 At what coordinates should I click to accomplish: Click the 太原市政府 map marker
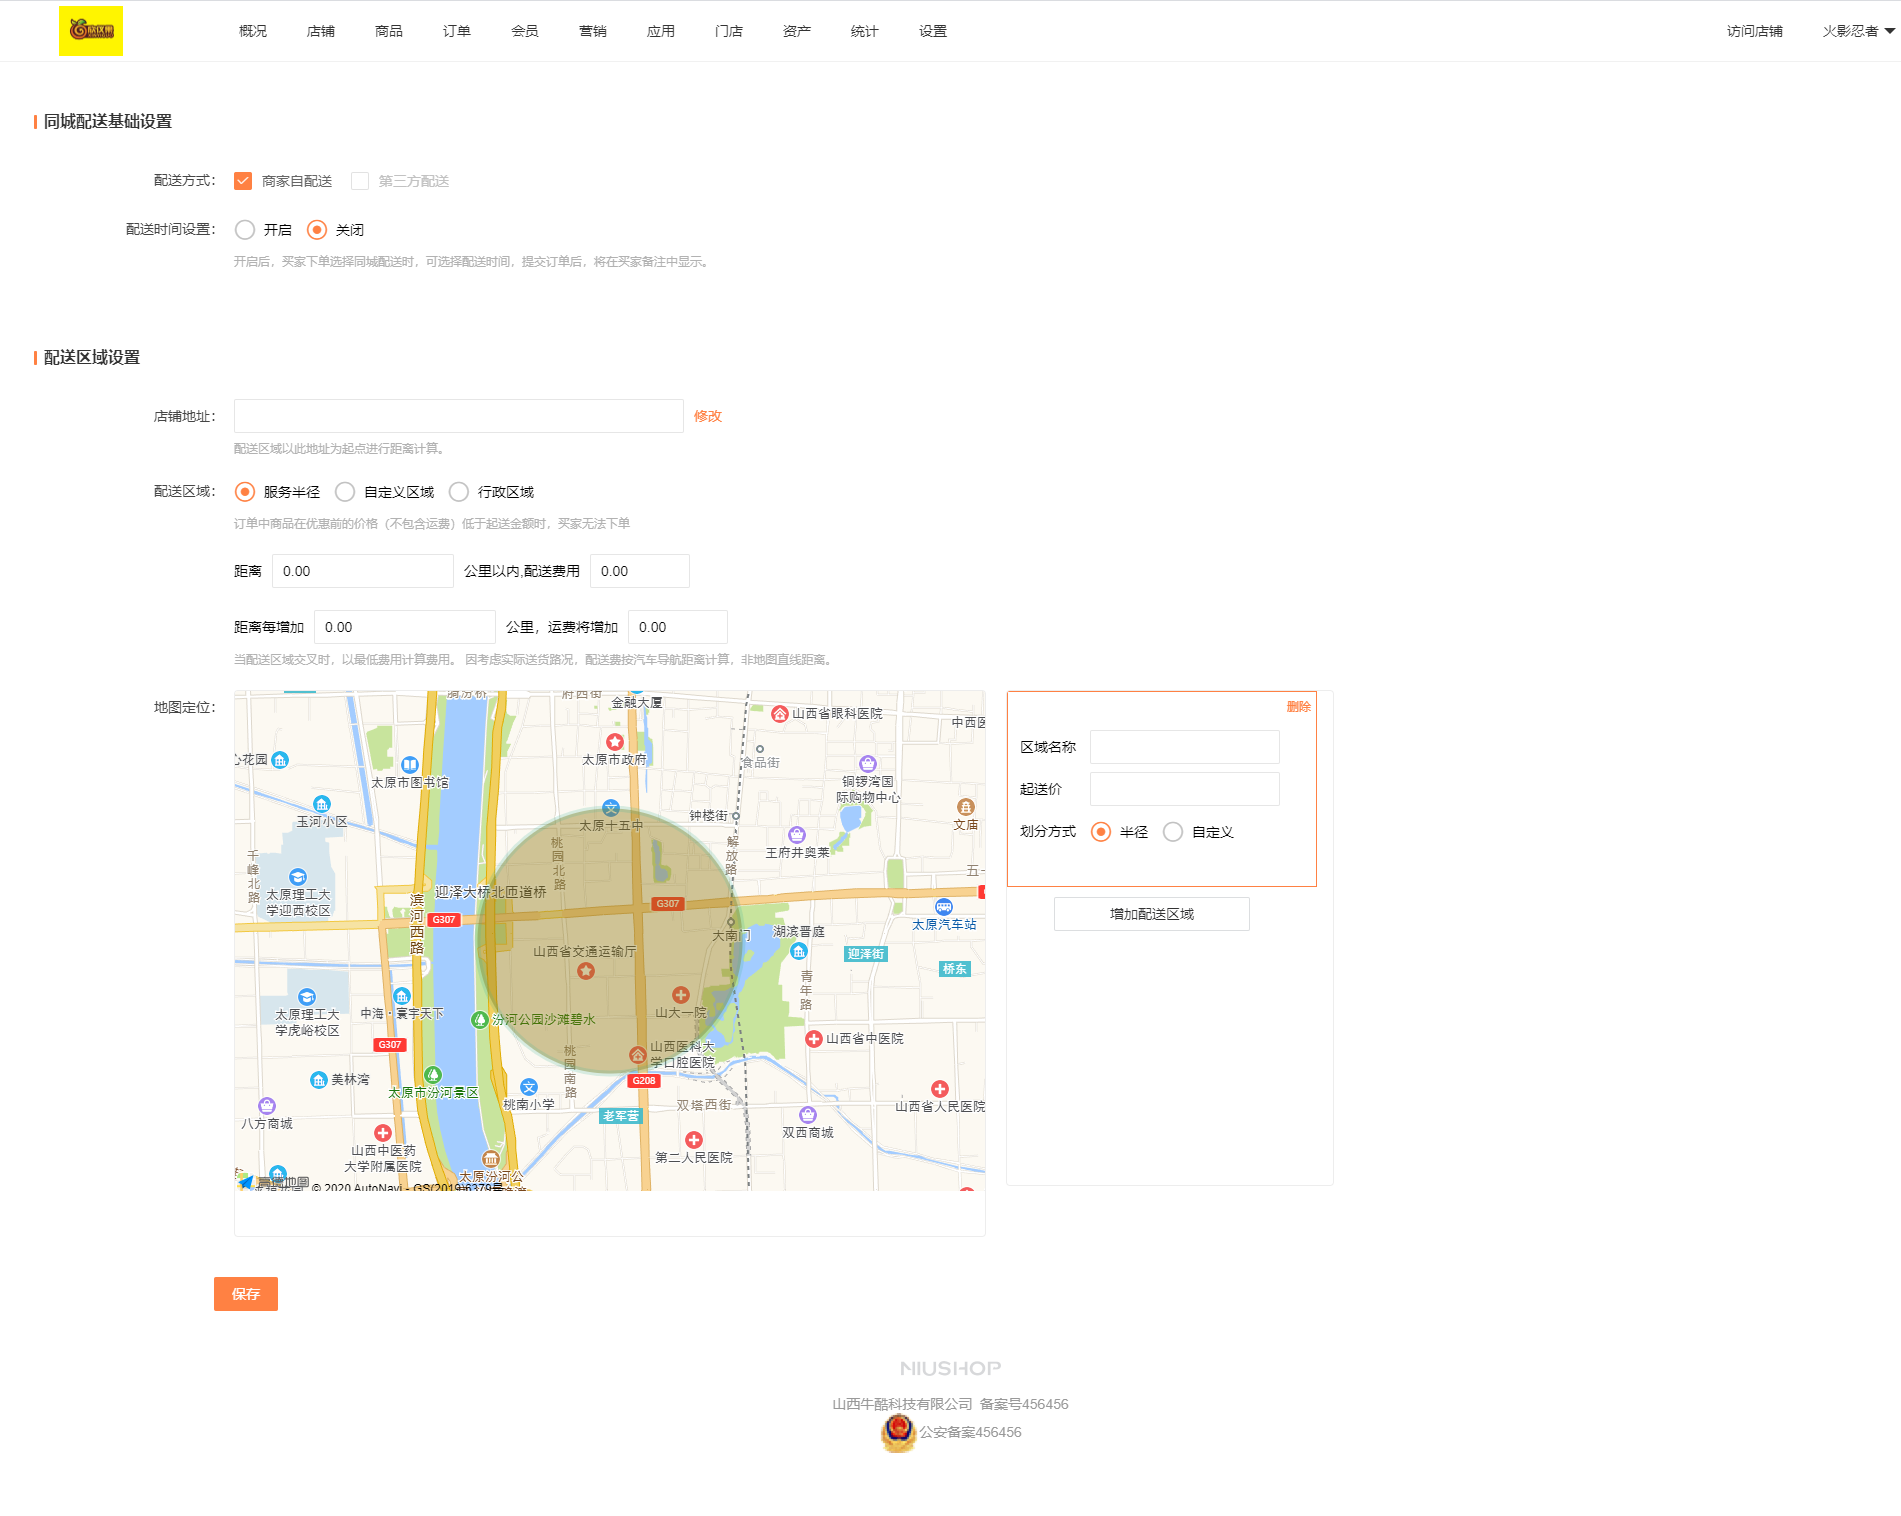[615, 742]
